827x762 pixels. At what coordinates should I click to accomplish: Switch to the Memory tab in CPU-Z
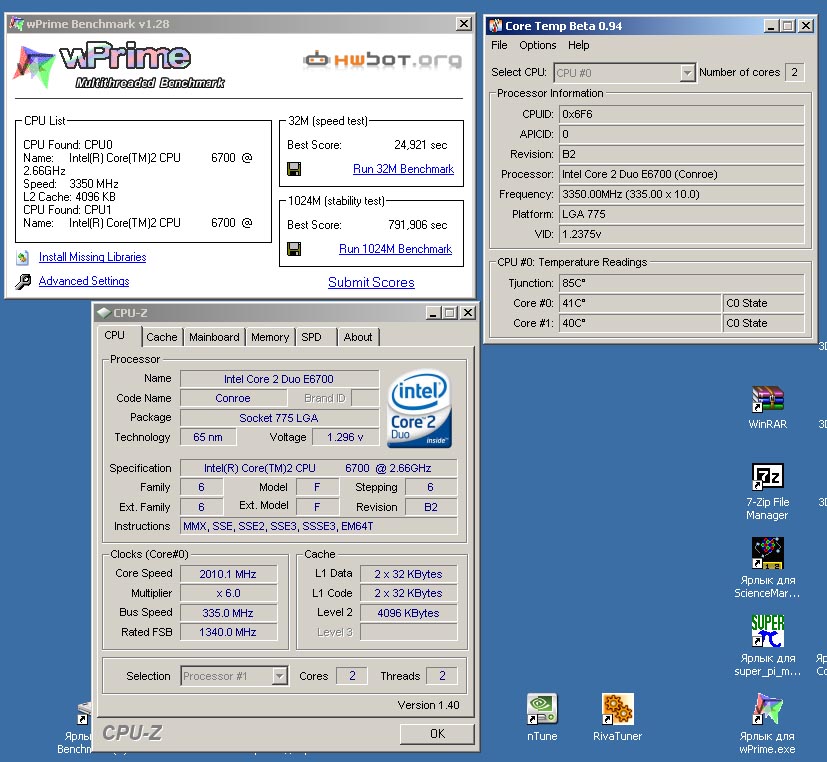coord(270,337)
